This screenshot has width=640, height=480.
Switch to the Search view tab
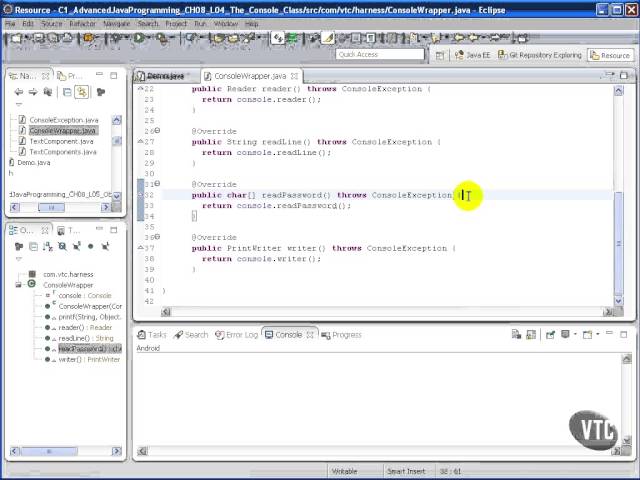pyautogui.click(x=191, y=335)
